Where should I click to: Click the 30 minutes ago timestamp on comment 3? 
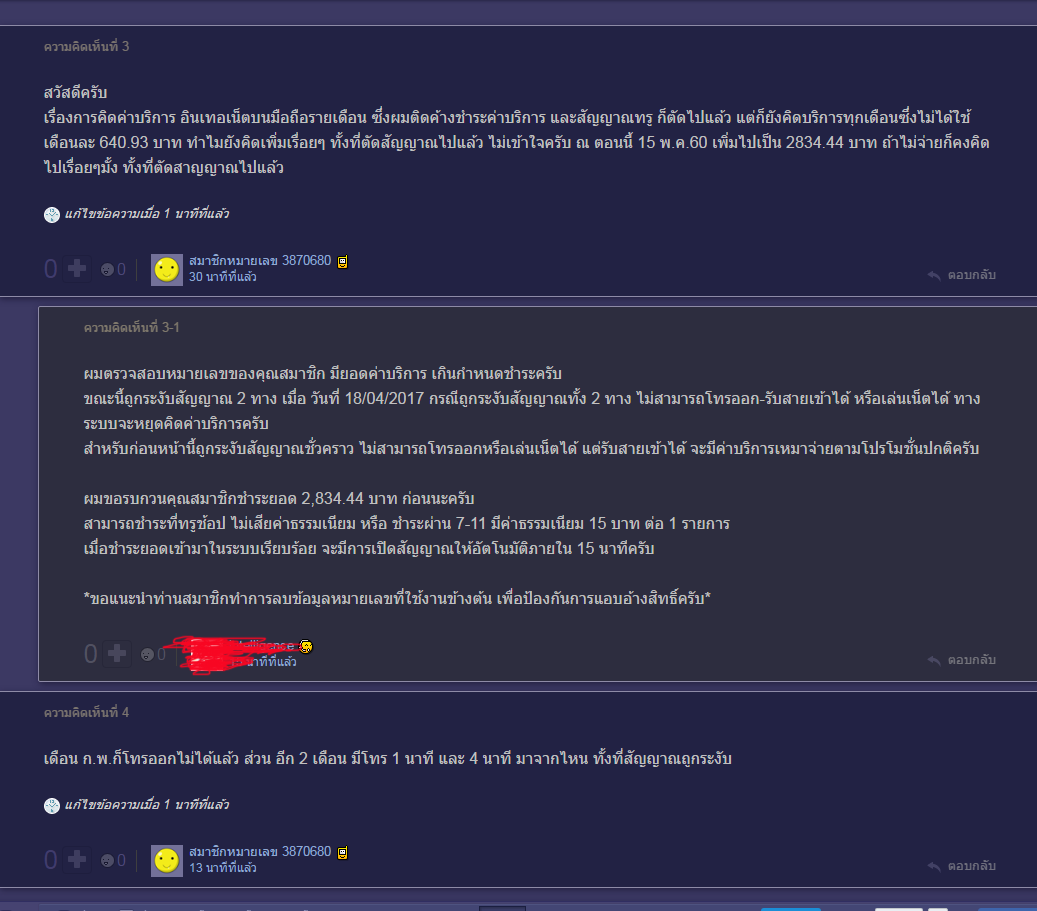[x=223, y=277]
